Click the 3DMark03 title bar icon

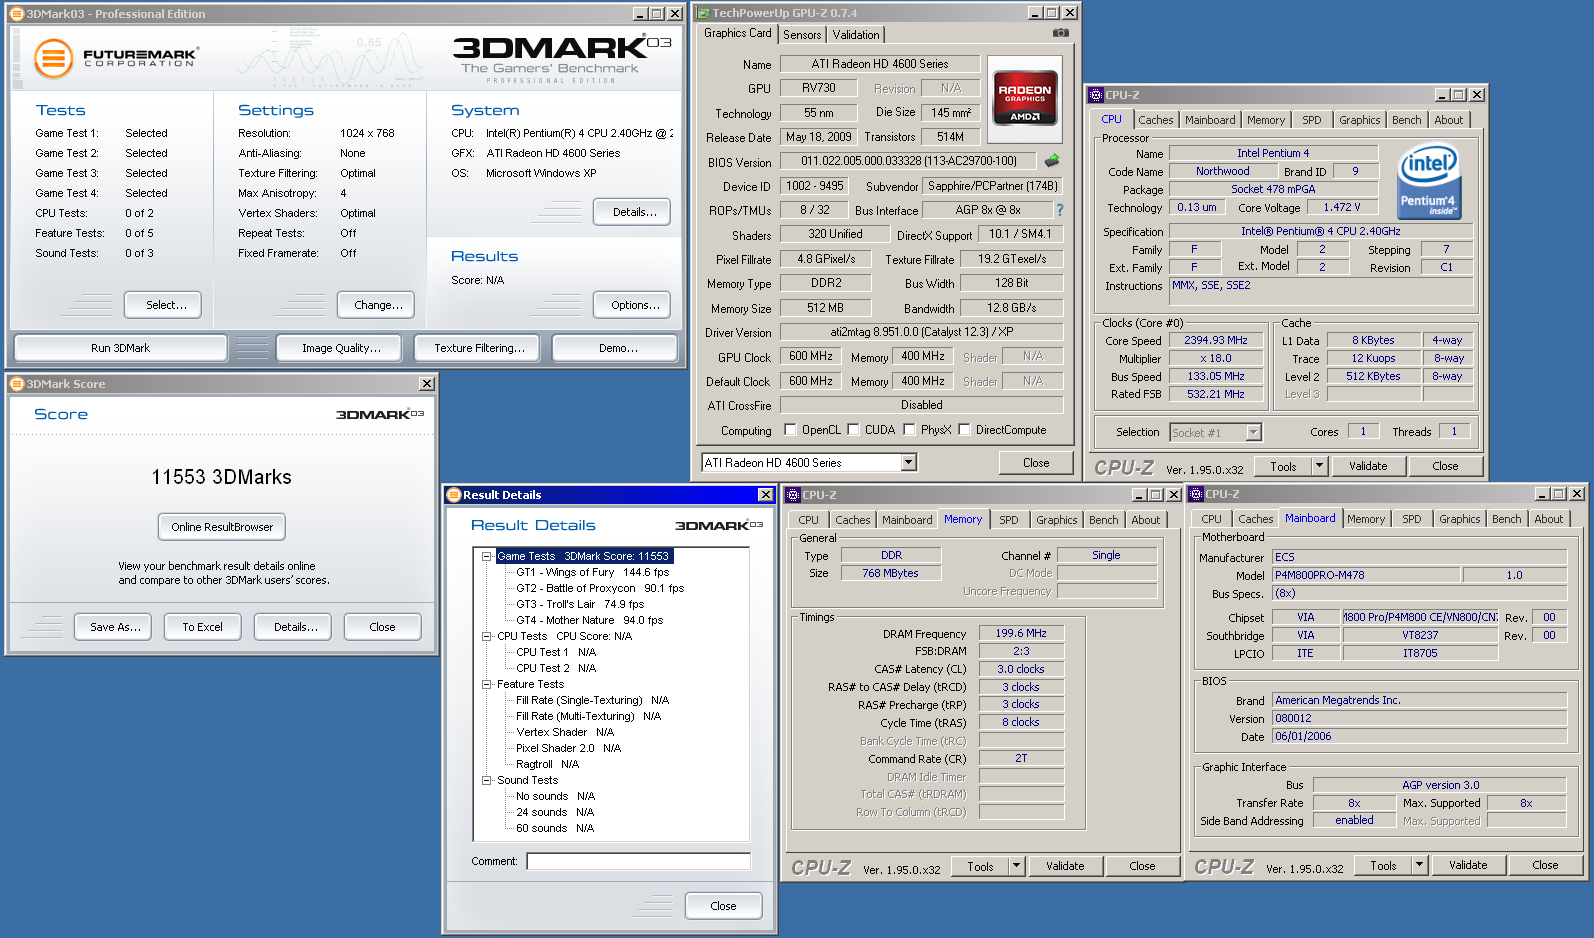click(x=16, y=14)
